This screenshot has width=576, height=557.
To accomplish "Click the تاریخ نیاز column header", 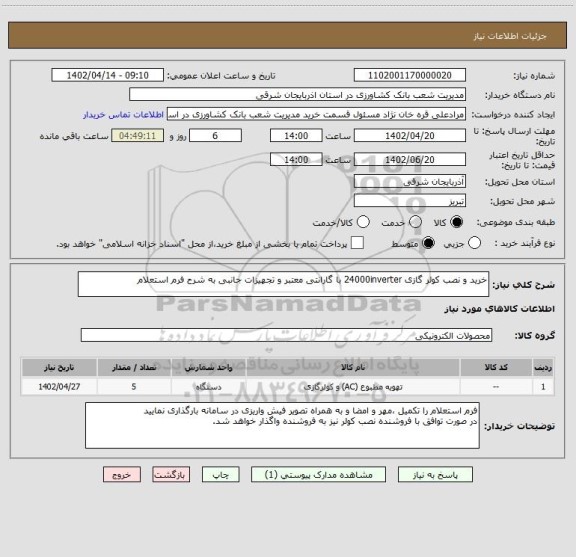I will (x=59, y=367).
